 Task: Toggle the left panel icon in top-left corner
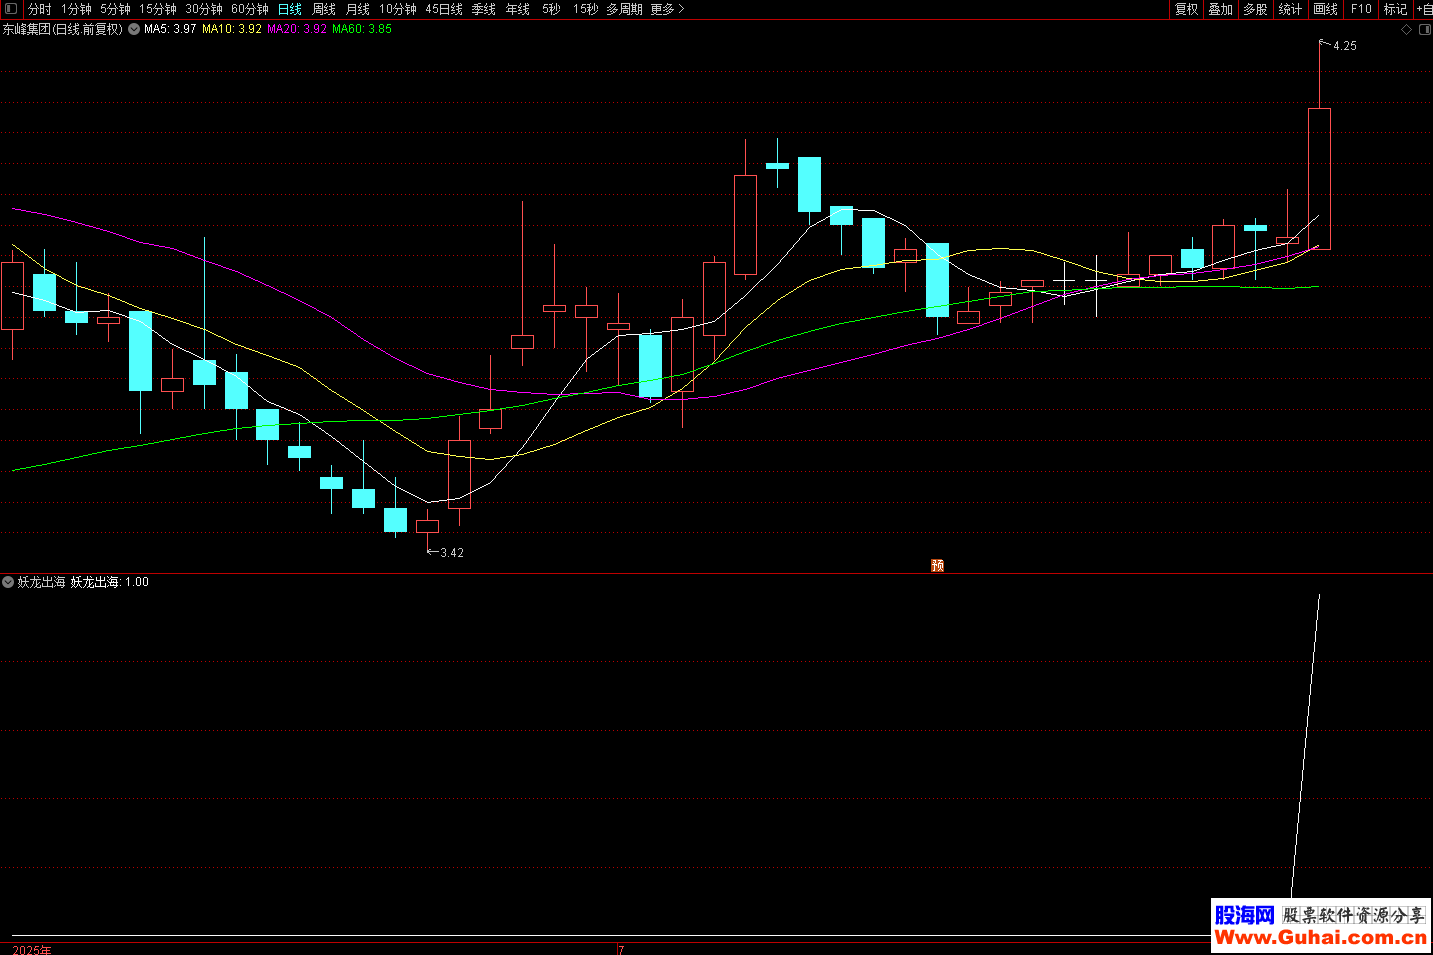(11, 8)
